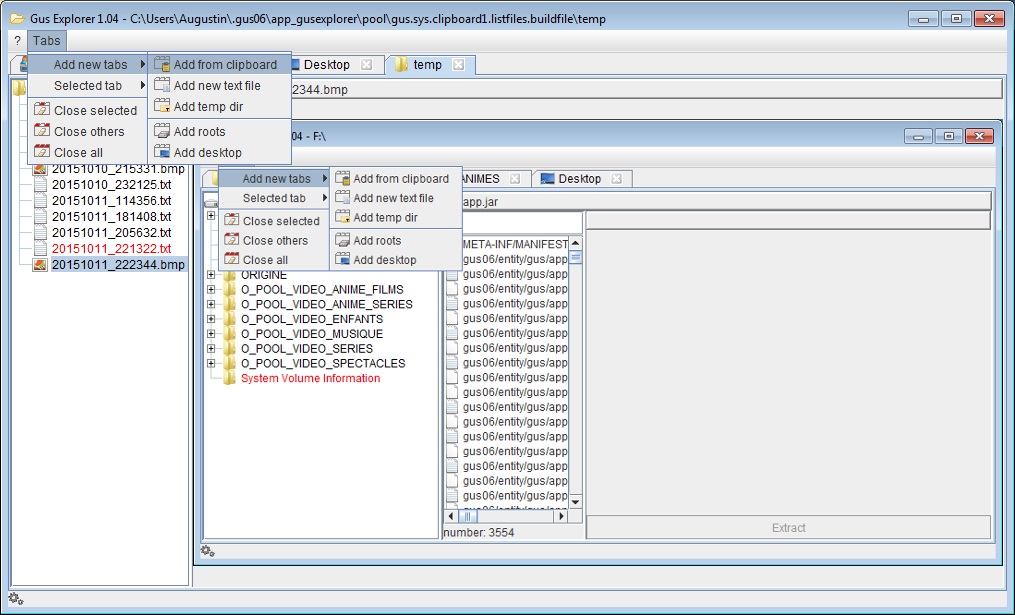Image resolution: width=1015 pixels, height=615 pixels.
Task: Select the file 20151011_205632.txt
Action: point(111,232)
